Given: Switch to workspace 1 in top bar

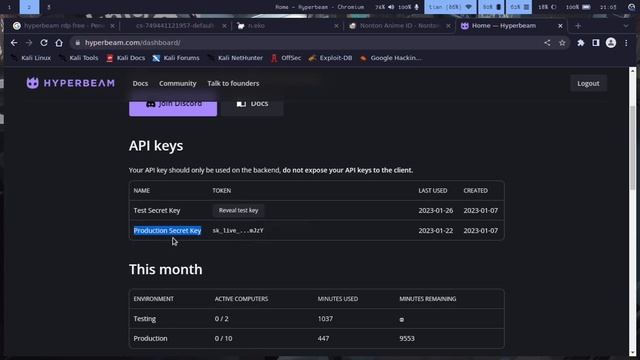Looking at the screenshot, I should (x=9, y=7).
